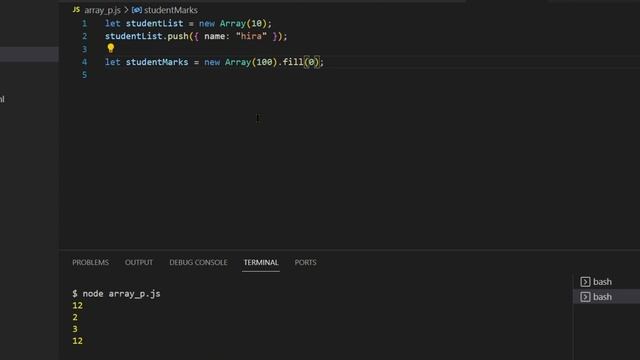Image resolution: width=640 pixels, height=360 pixels.
Task: Select the highlighted file row in sidebar
Action: coord(29,54)
